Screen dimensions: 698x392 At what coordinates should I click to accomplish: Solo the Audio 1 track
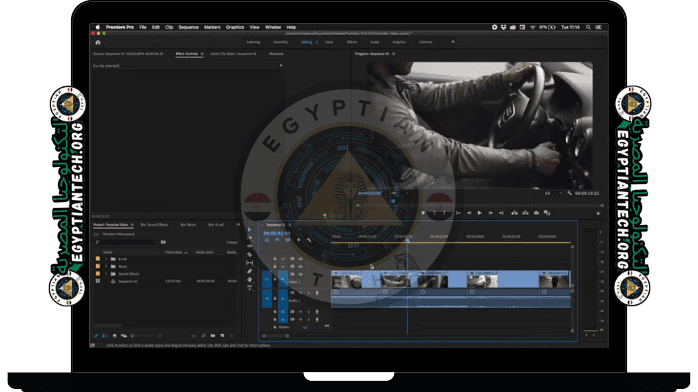(x=308, y=293)
